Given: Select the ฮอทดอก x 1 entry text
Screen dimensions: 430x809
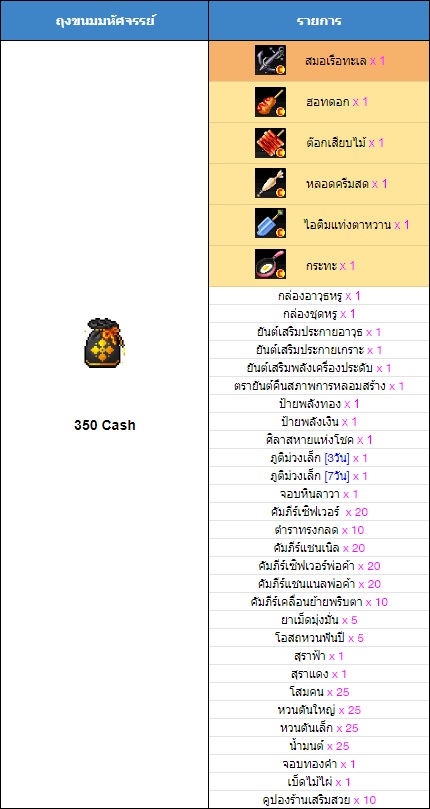Looking at the screenshot, I should coord(337,102).
